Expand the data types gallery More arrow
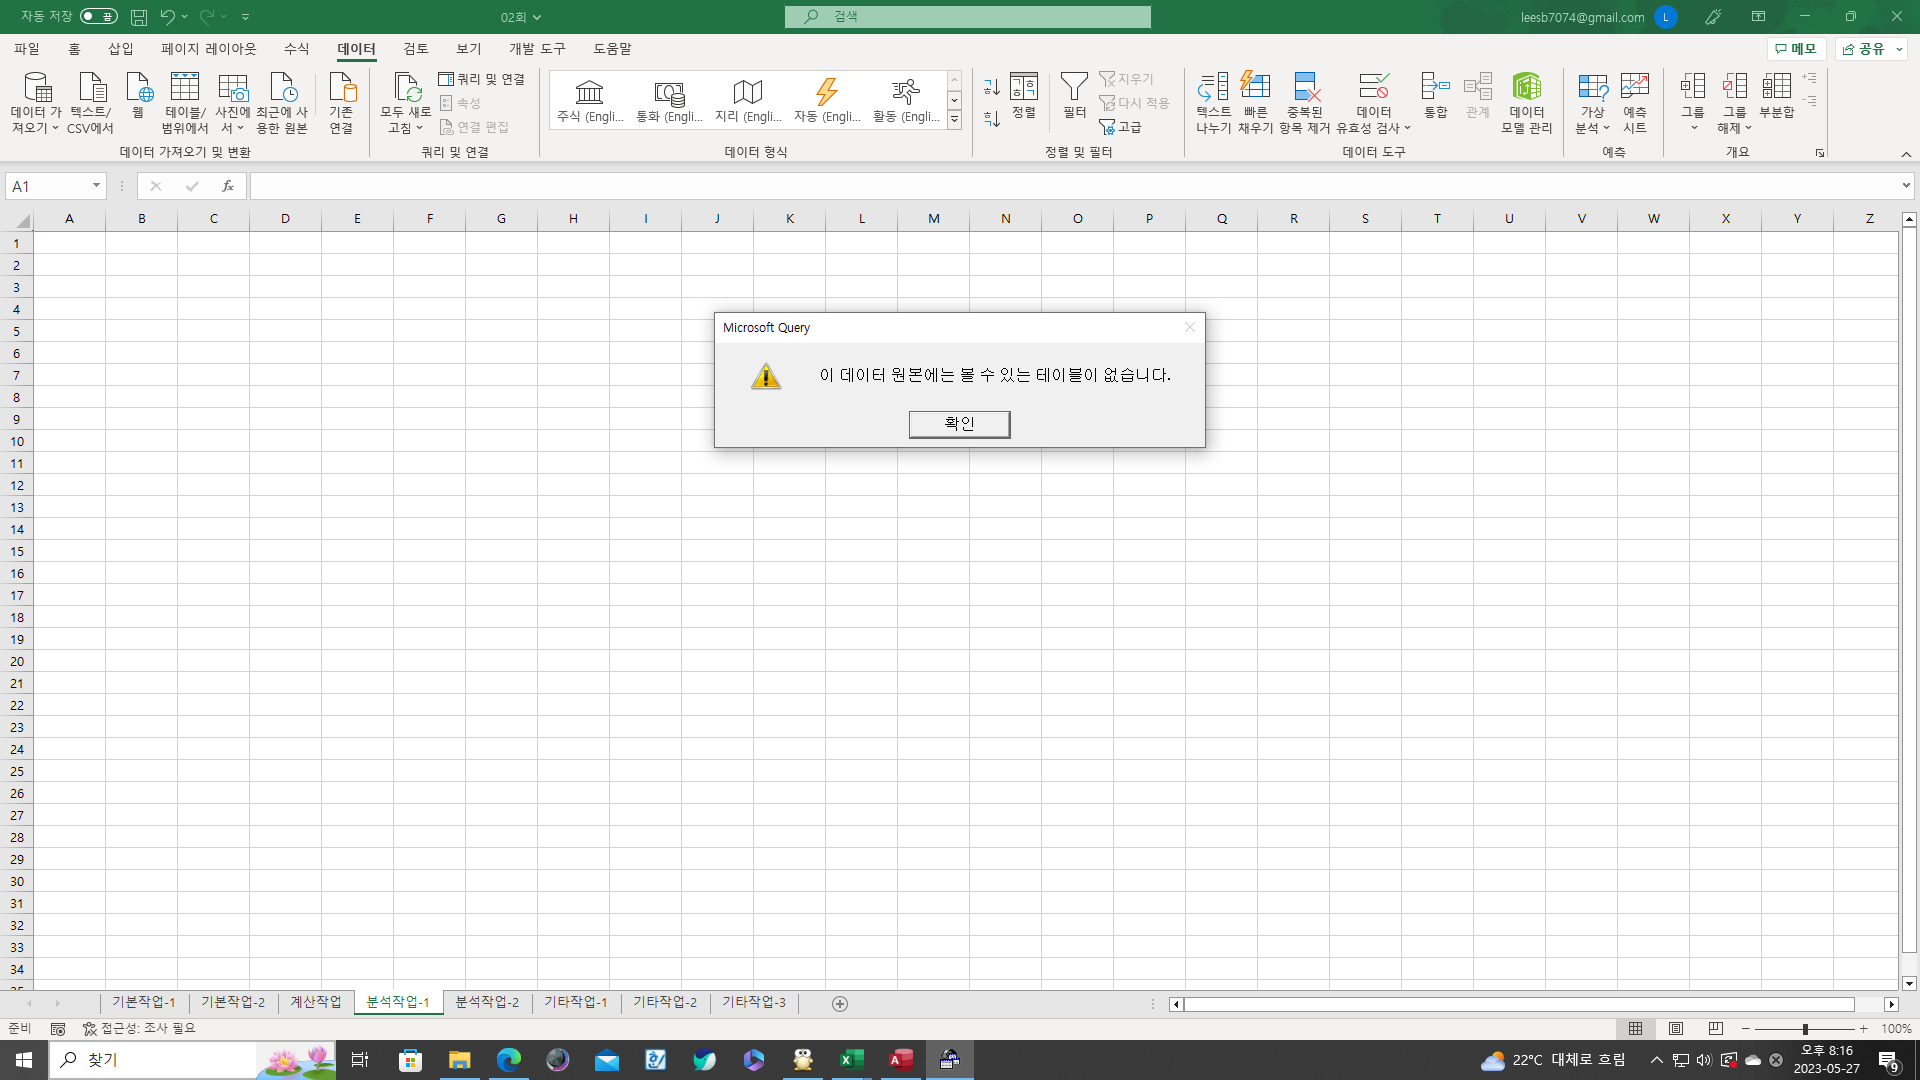 (954, 121)
